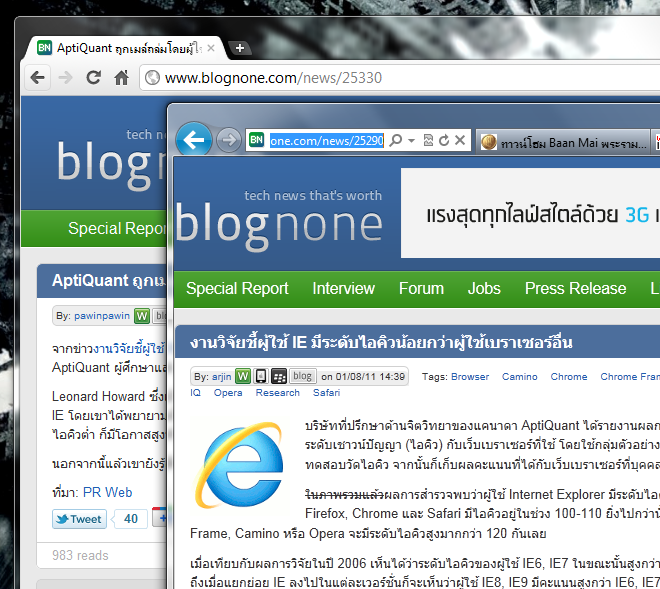The height and width of the screenshot is (589, 660).
Task: Click IE address field one.com/news/25290
Action: [327, 140]
